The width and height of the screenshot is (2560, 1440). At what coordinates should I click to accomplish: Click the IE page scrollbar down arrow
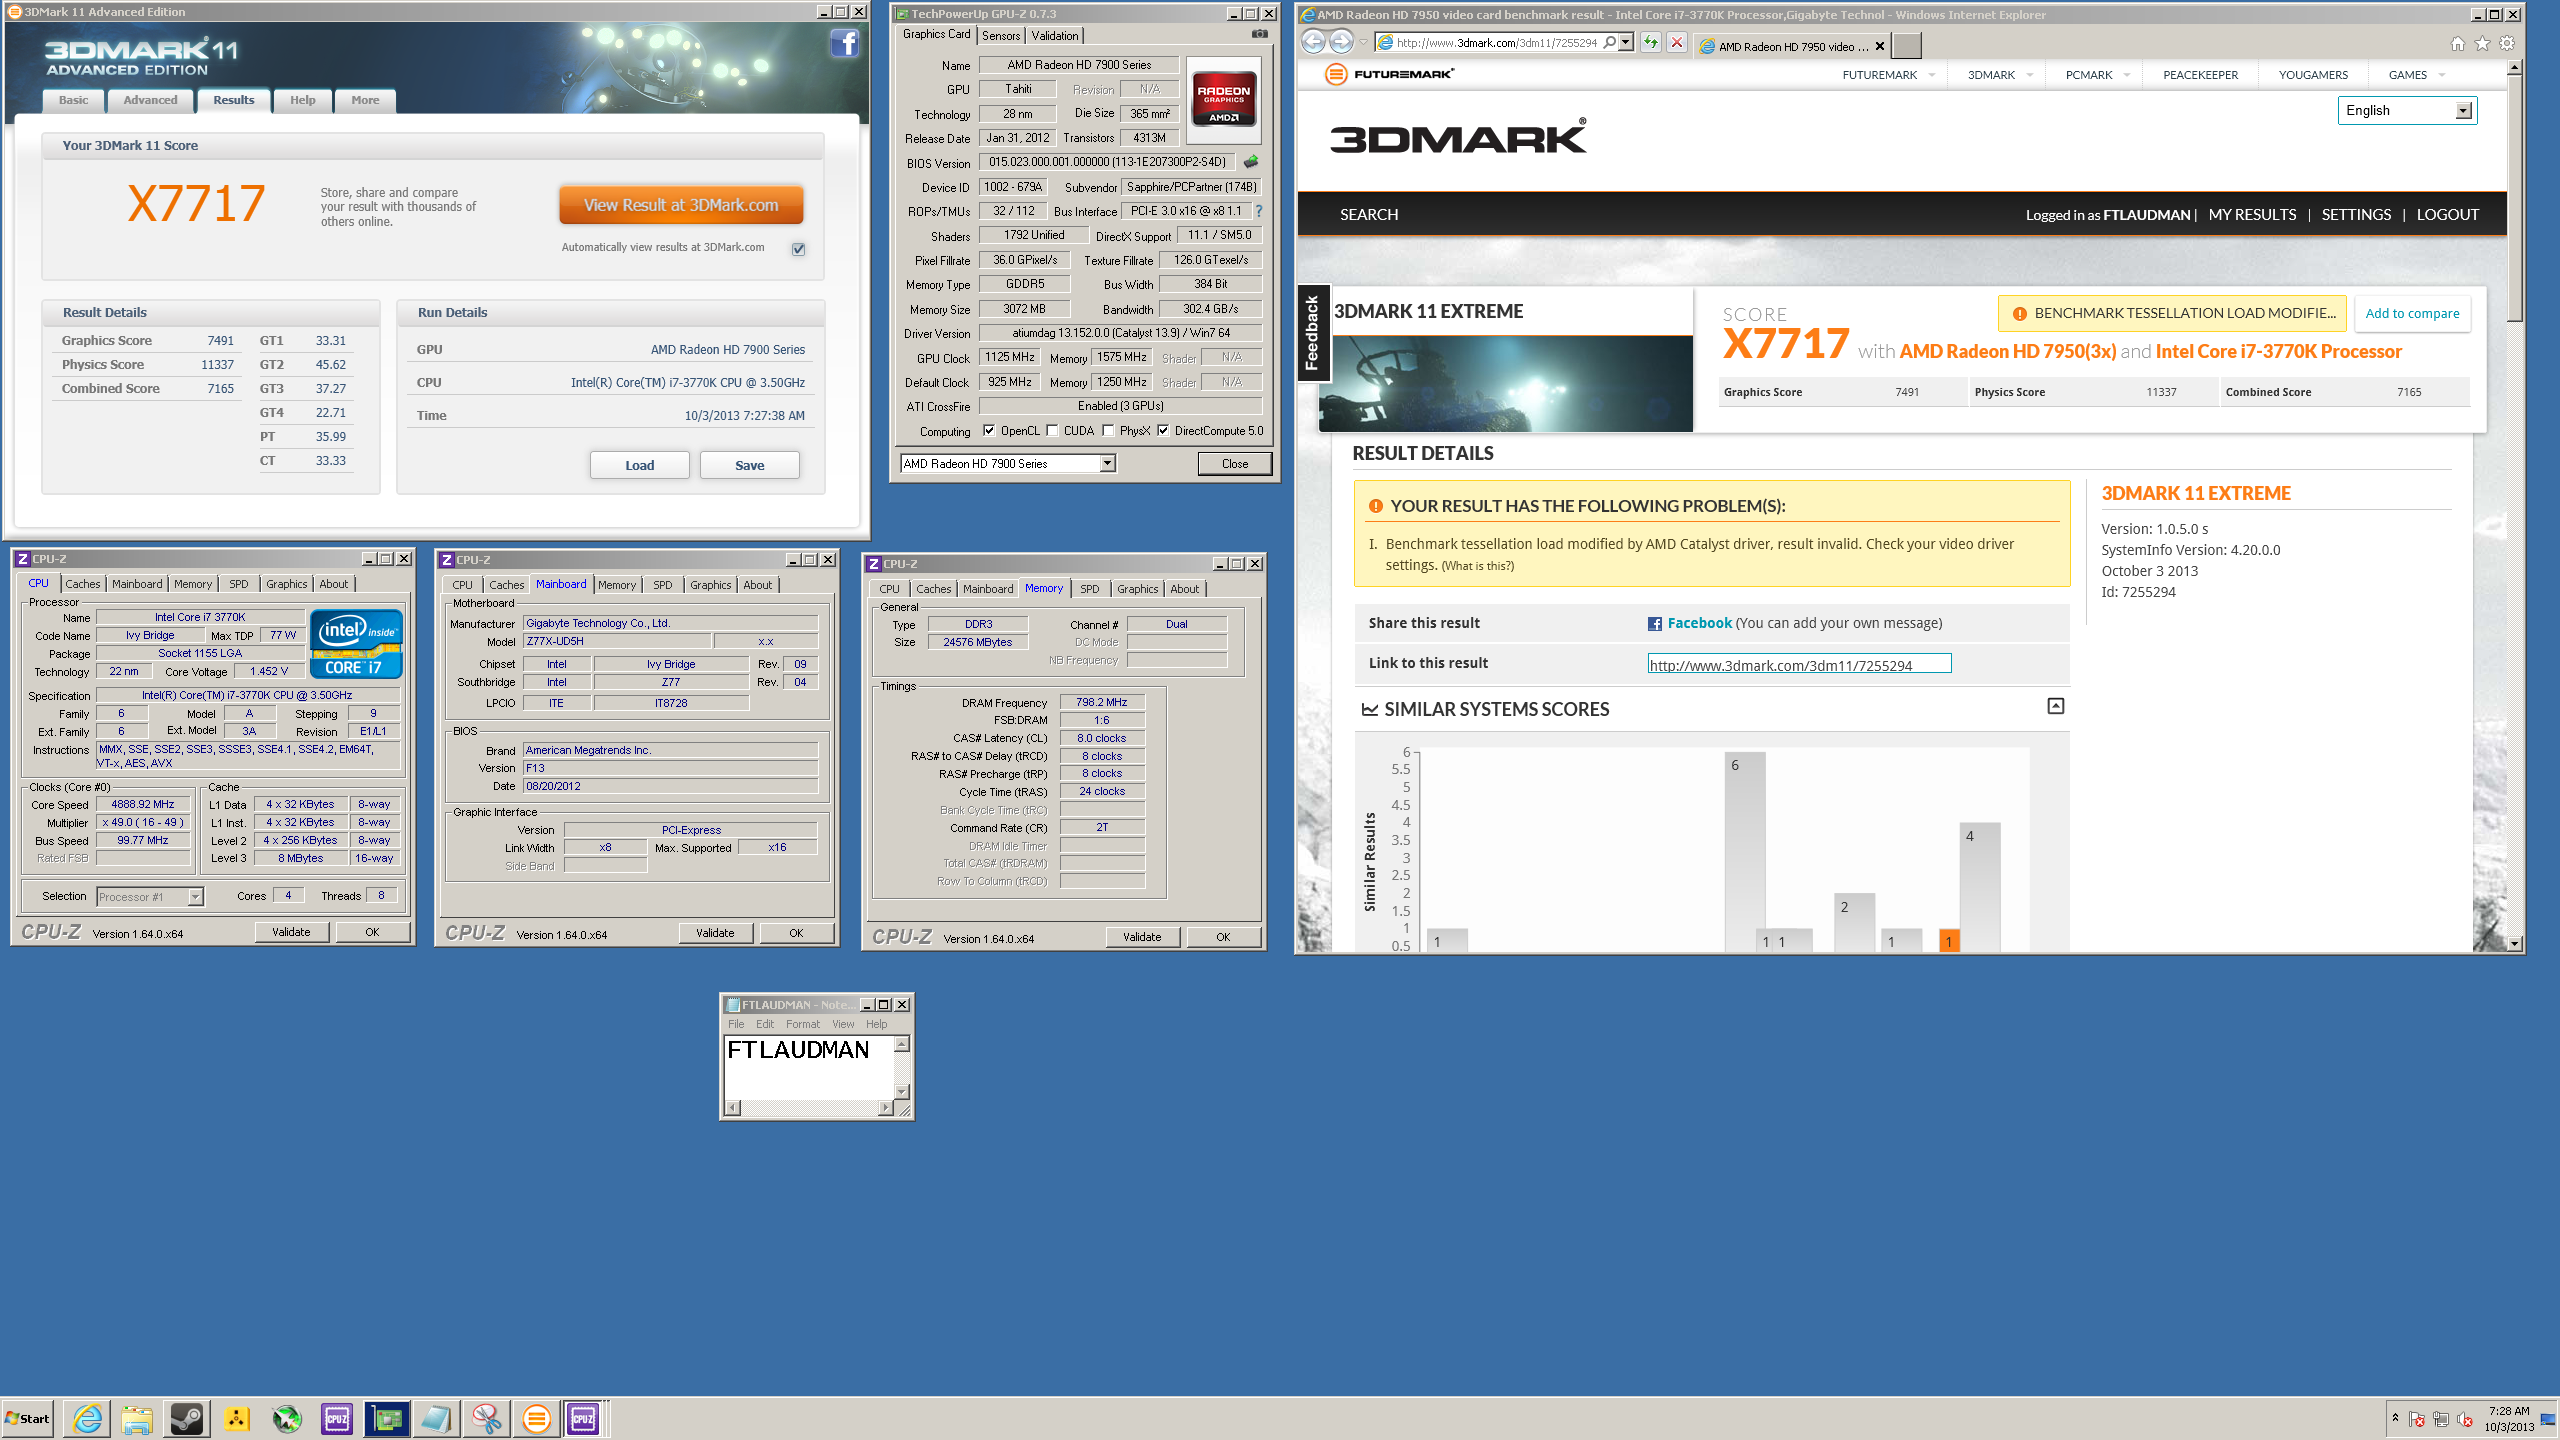(2515, 943)
